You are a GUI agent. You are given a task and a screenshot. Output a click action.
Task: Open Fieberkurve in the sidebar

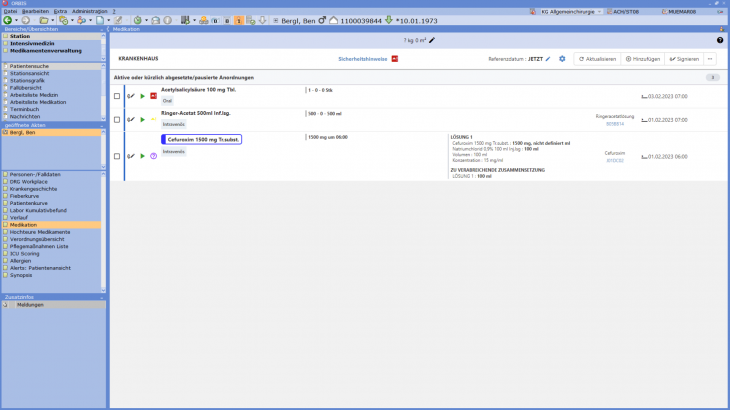pyautogui.click(x=28, y=195)
